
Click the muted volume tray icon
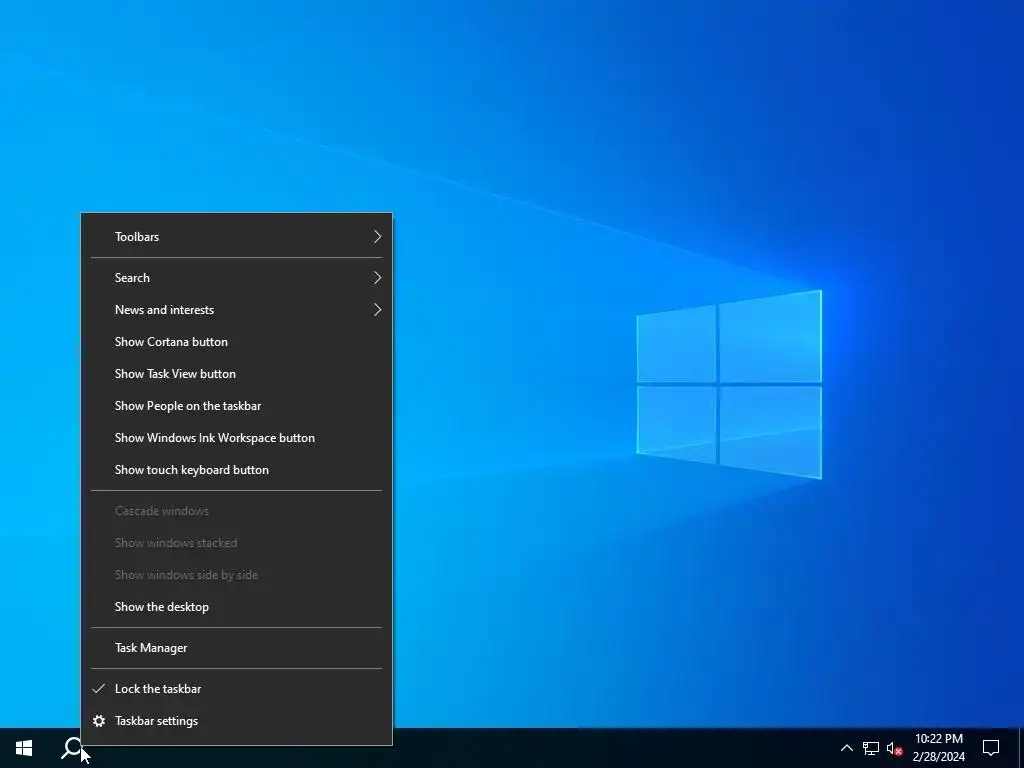click(895, 748)
